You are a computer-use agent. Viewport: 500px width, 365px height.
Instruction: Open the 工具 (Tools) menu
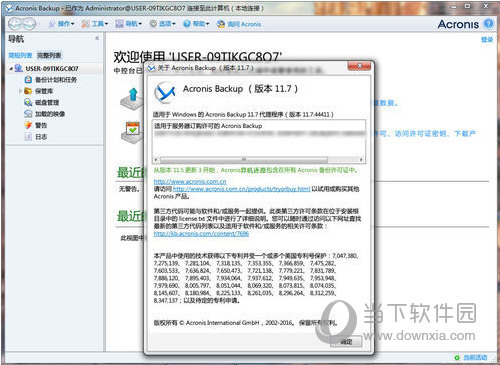95,24
